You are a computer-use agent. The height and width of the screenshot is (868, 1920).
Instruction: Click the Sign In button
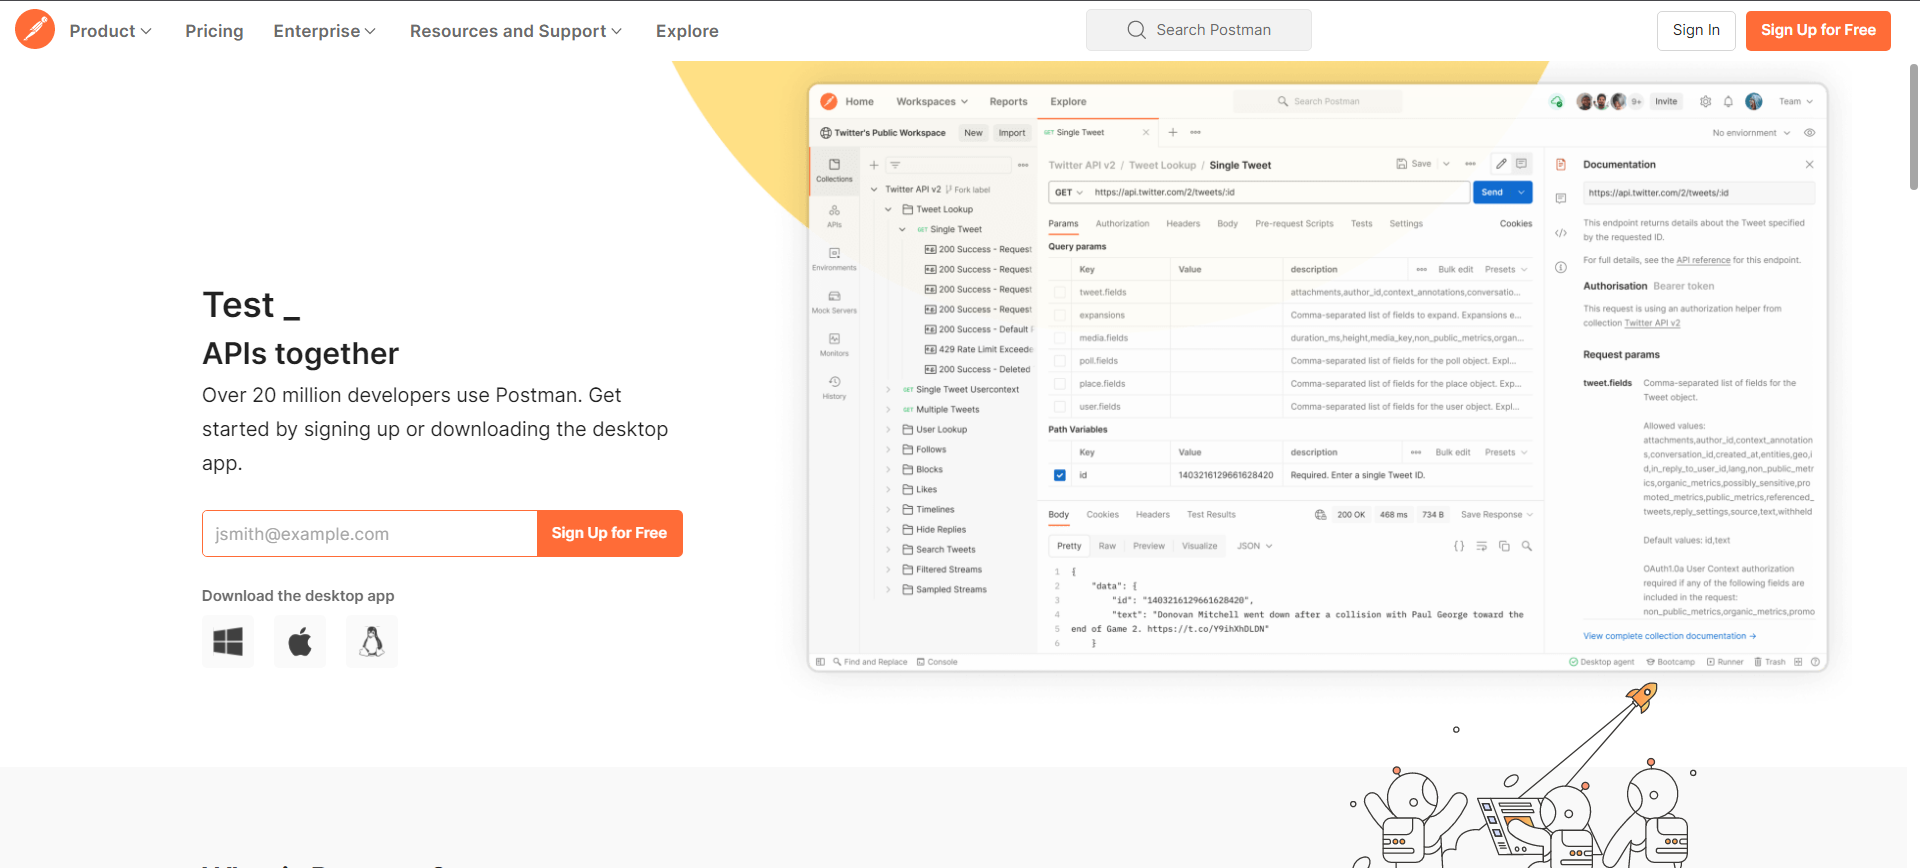click(x=1696, y=30)
